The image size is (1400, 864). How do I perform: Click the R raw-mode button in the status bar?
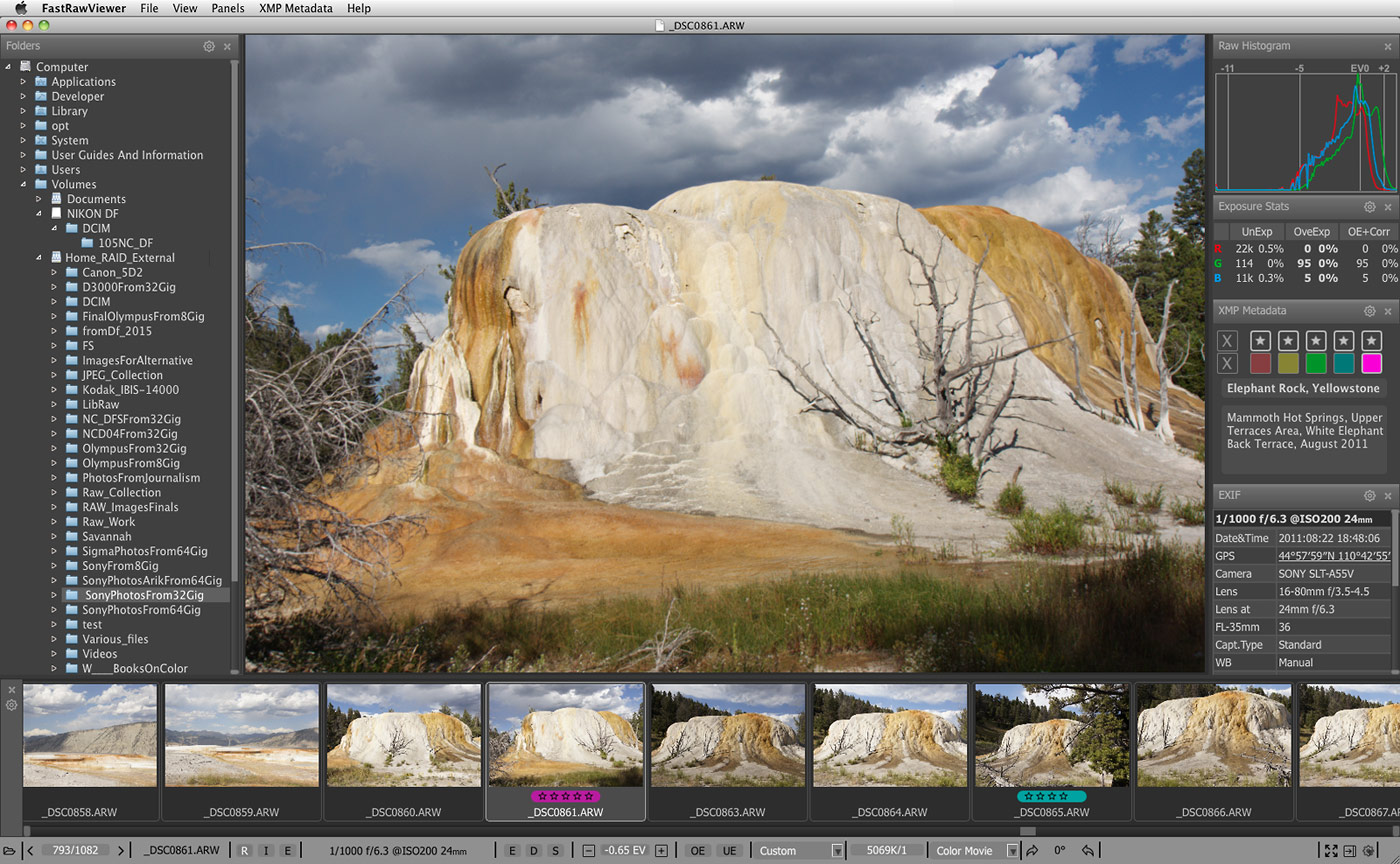tap(244, 849)
